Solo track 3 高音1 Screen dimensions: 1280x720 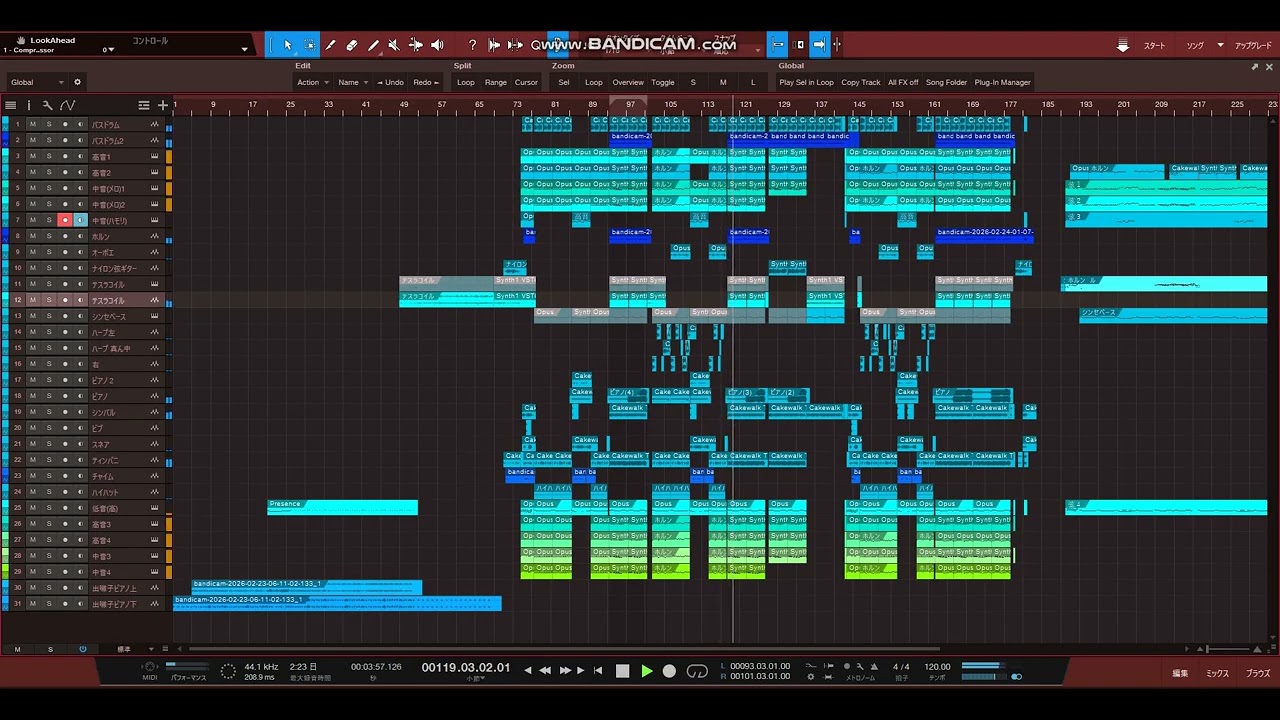[49, 156]
